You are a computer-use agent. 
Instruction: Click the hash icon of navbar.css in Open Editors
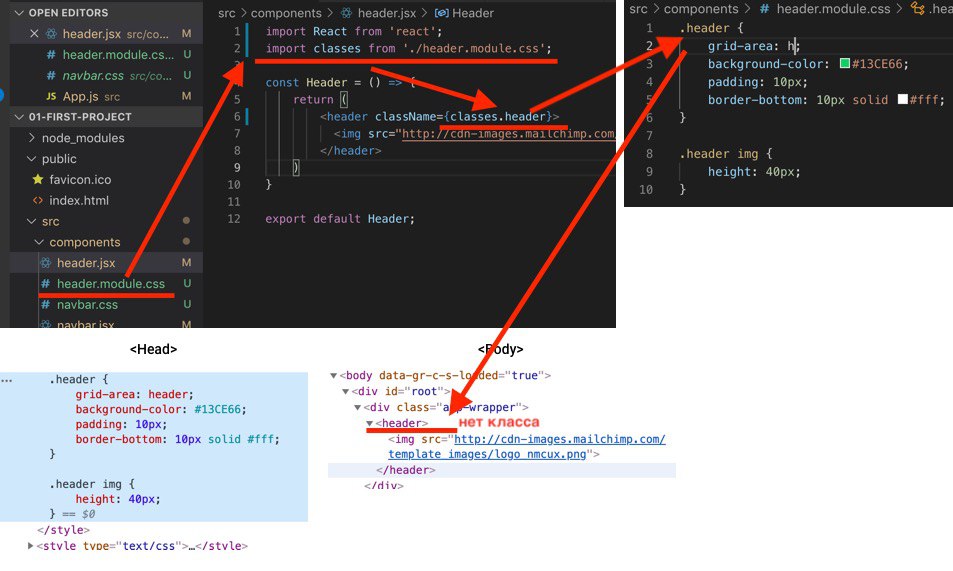pos(52,75)
